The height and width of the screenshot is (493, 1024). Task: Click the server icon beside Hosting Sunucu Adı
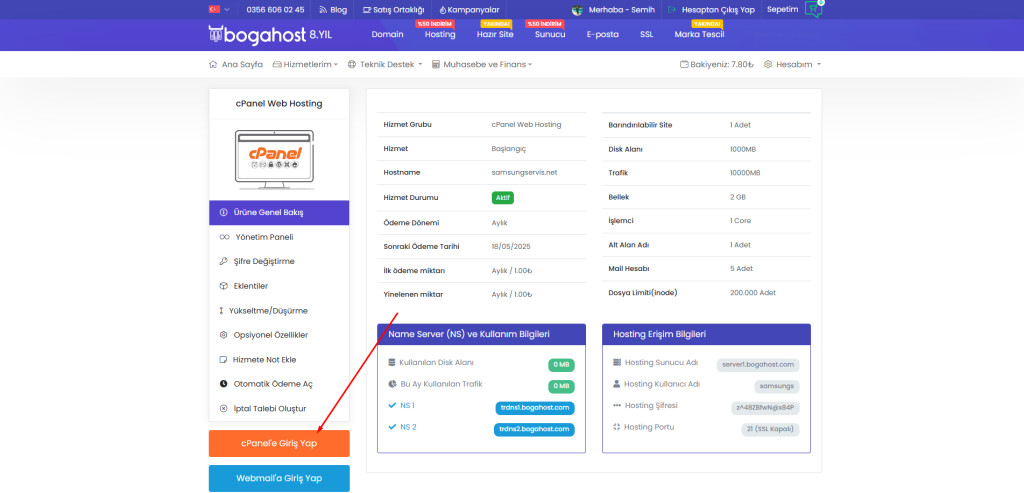click(617, 362)
